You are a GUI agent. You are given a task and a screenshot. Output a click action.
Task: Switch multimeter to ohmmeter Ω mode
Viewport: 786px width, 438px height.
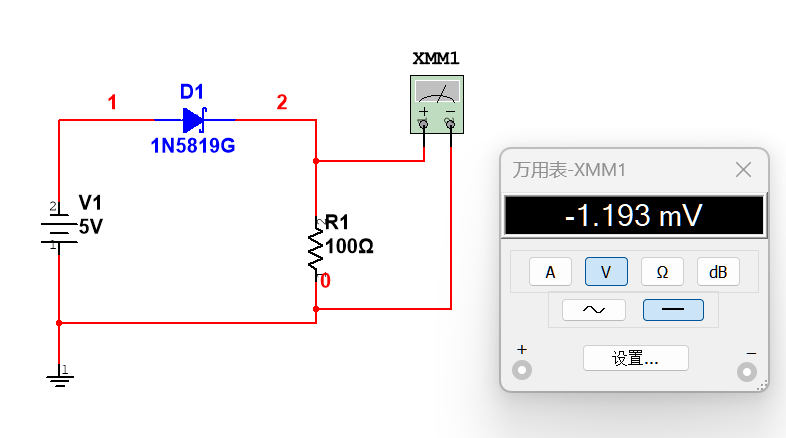(x=662, y=272)
